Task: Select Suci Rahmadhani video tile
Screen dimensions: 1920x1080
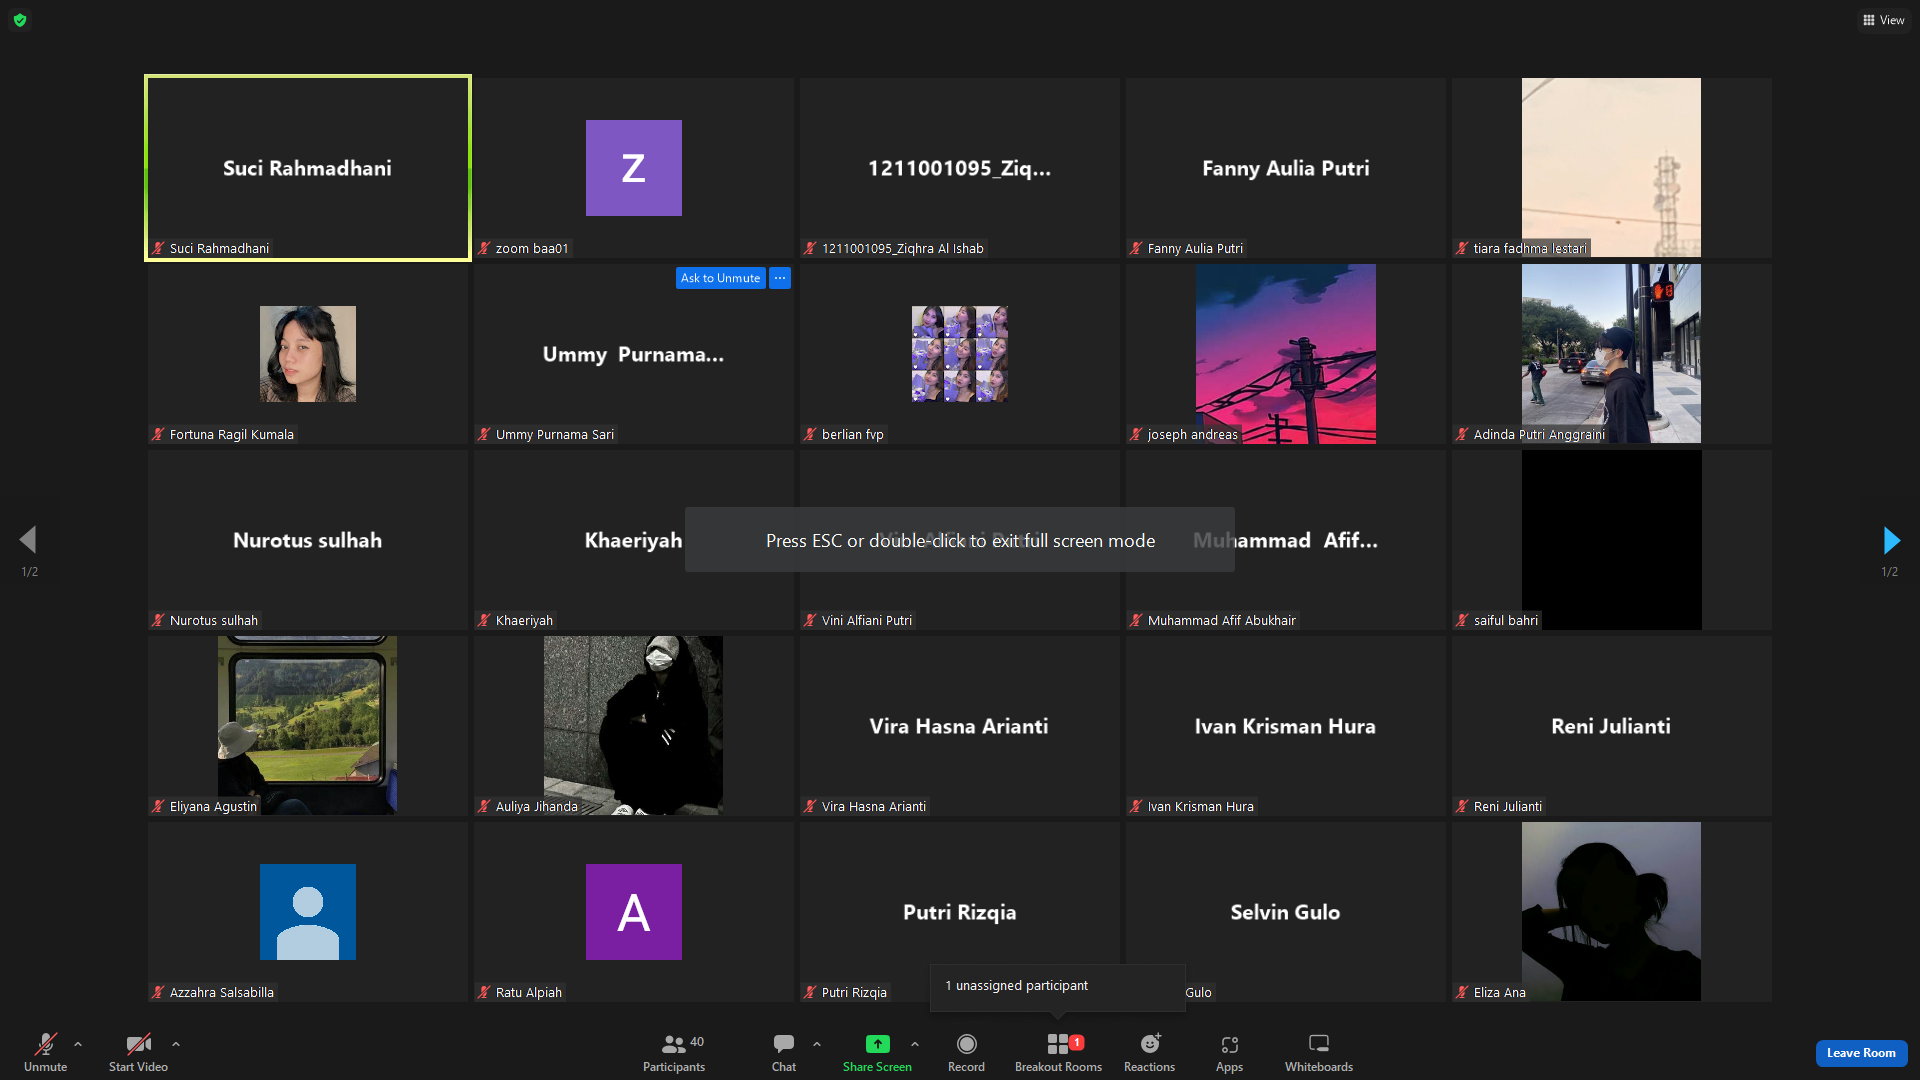Action: 308,168
